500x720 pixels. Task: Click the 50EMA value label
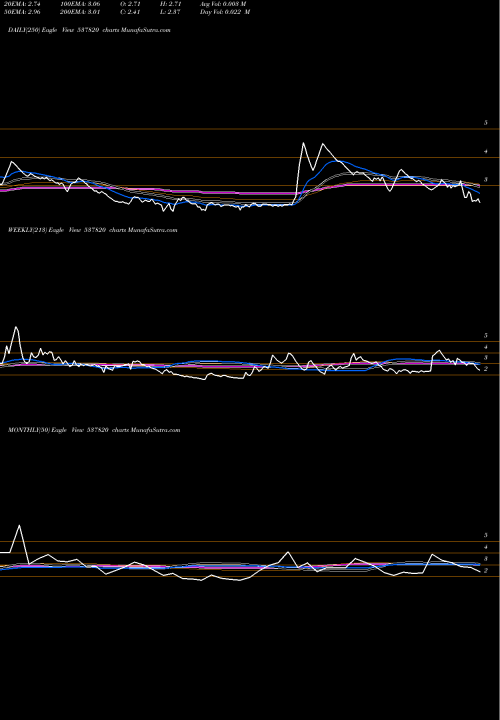tap(22, 12)
